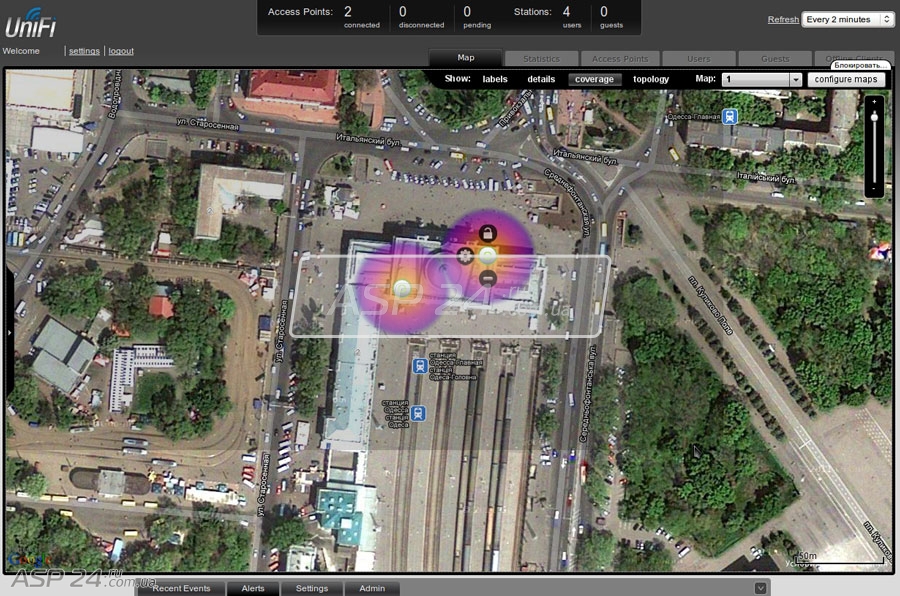This screenshot has width=900, height=596.
Task: Click the map zoom slider handle
Action: (875, 118)
